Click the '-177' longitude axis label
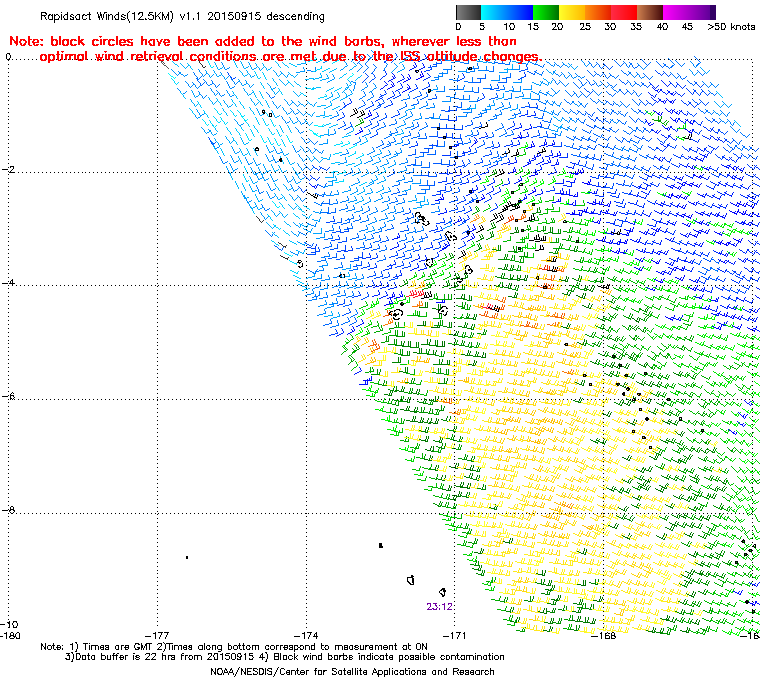This screenshot has height=688, width=760. 157,635
